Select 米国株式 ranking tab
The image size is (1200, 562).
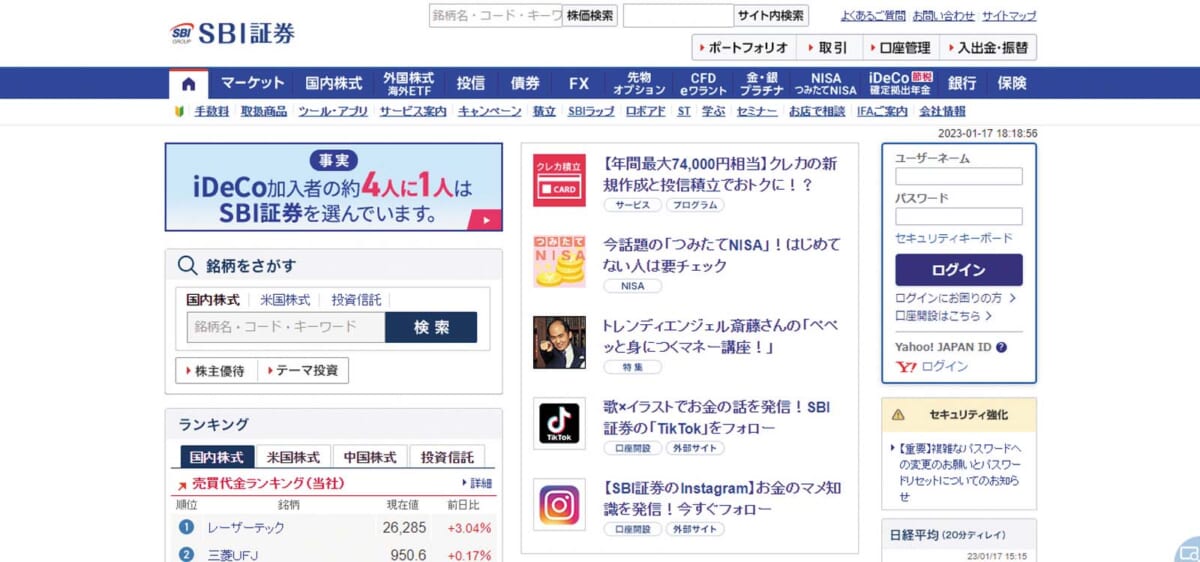click(293, 457)
